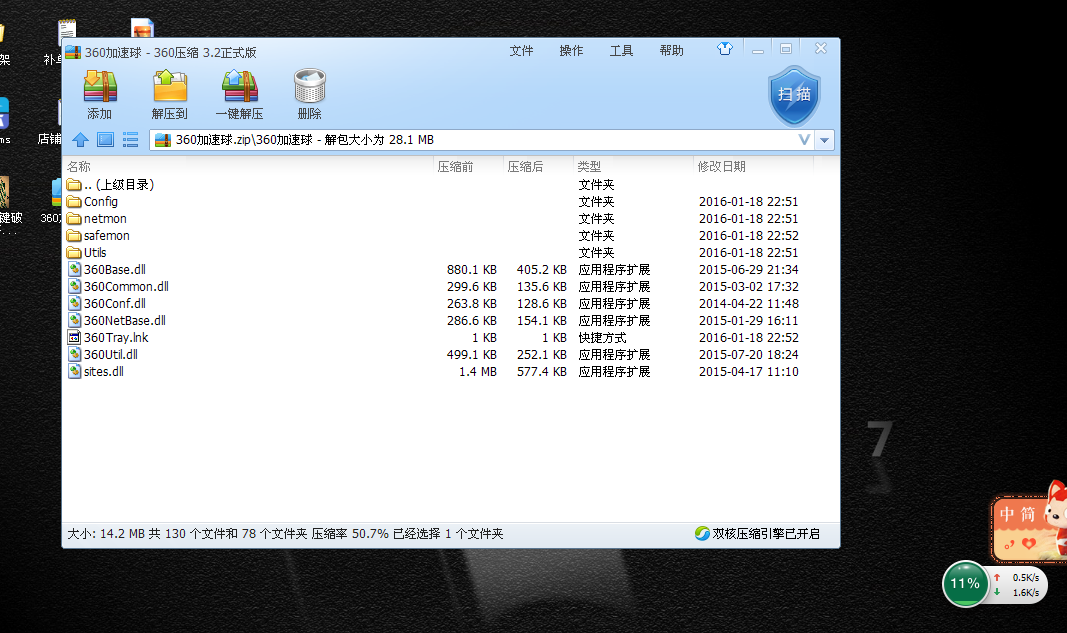
Task: Click the 360Util.dll file name
Action: pos(111,355)
